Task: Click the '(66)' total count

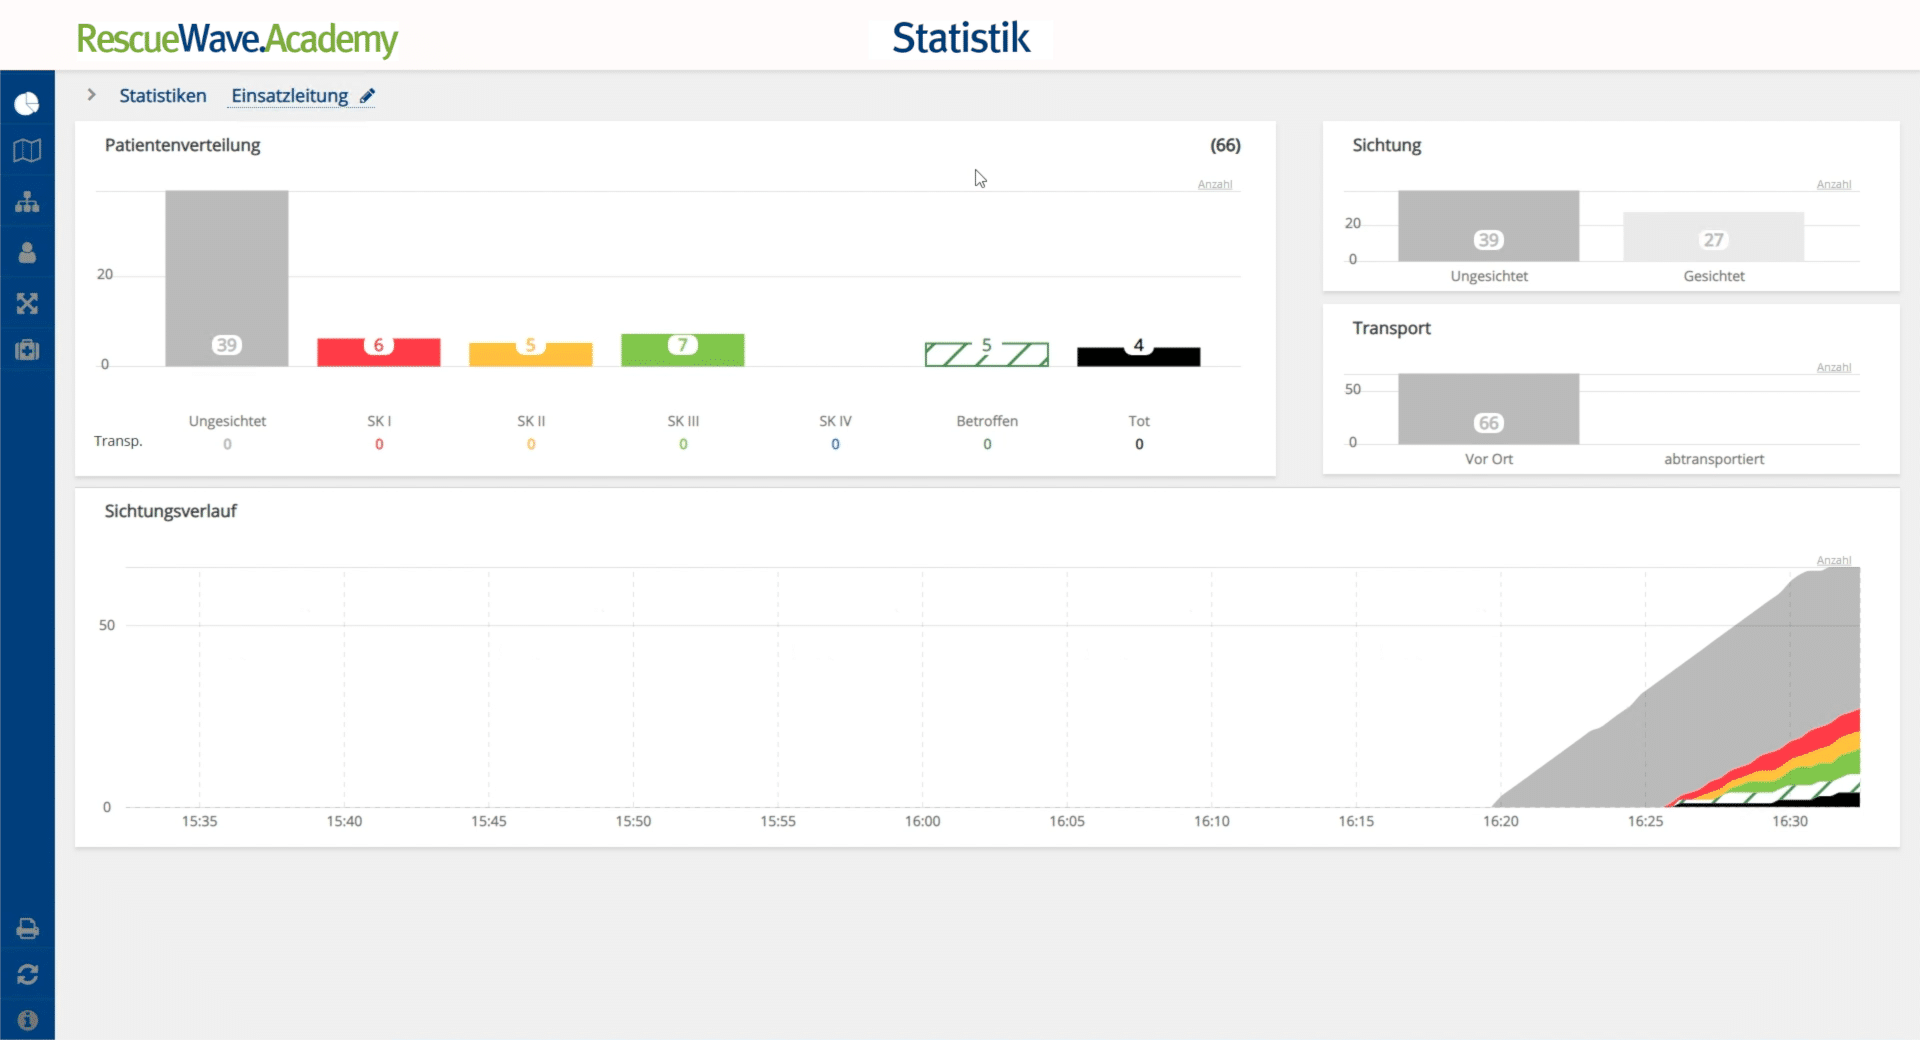Action: click(1225, 145)
